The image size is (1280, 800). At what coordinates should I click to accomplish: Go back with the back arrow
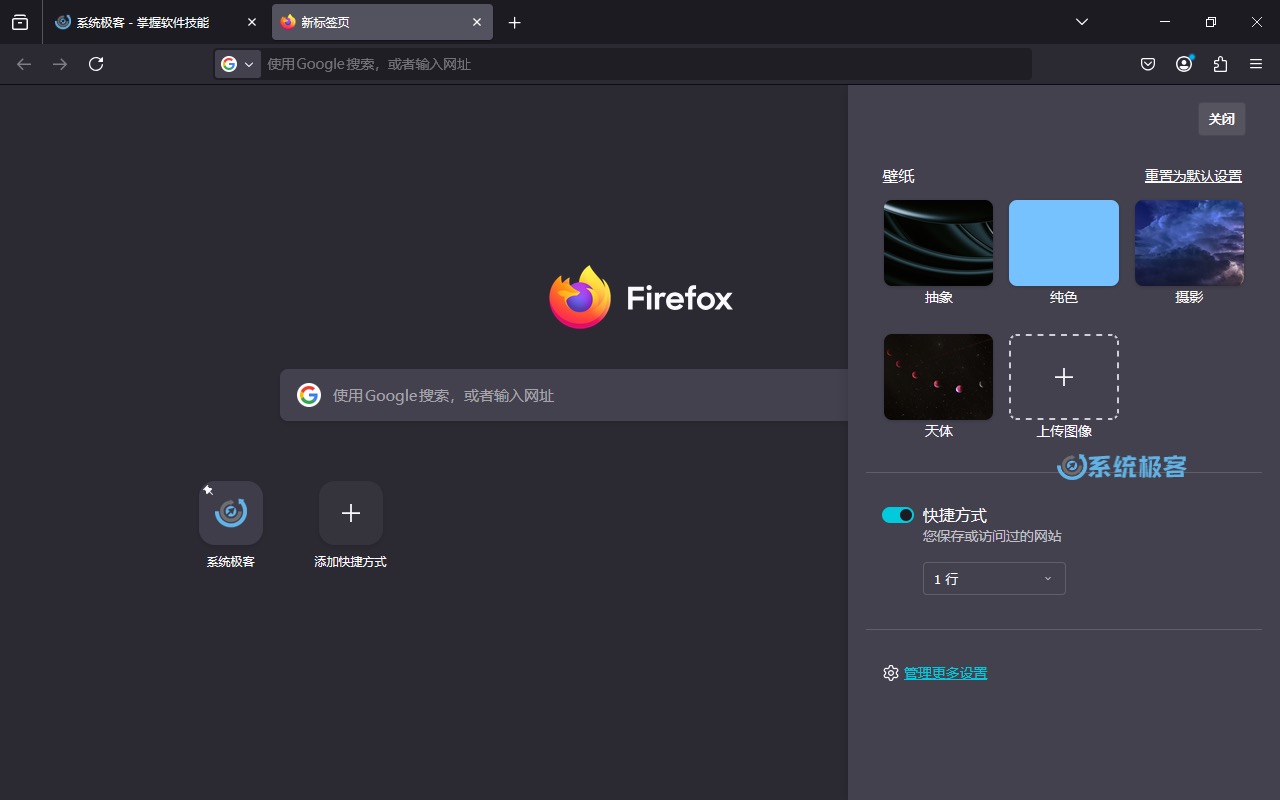pos(24,64)
